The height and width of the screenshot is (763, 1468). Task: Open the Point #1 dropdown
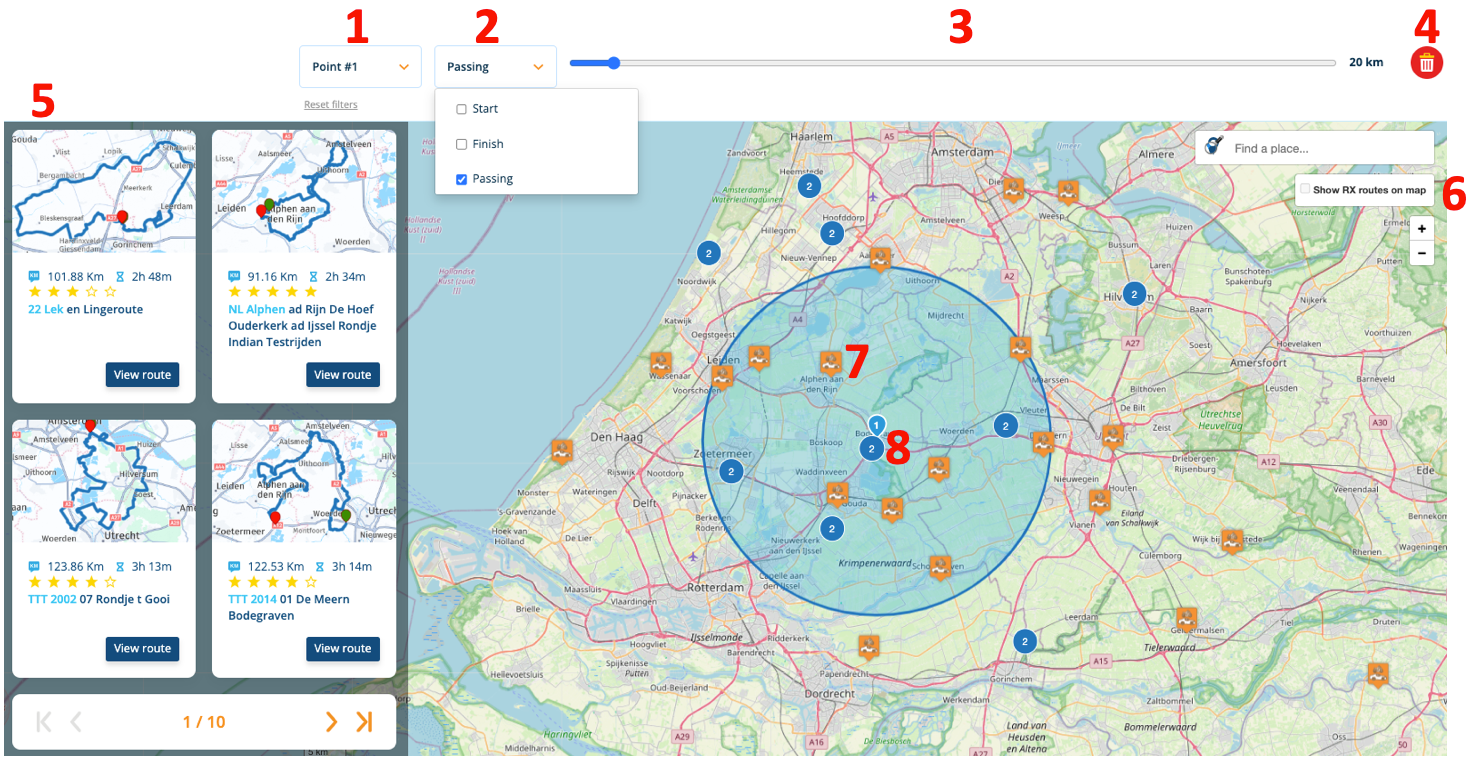click(x=360, y=67)
